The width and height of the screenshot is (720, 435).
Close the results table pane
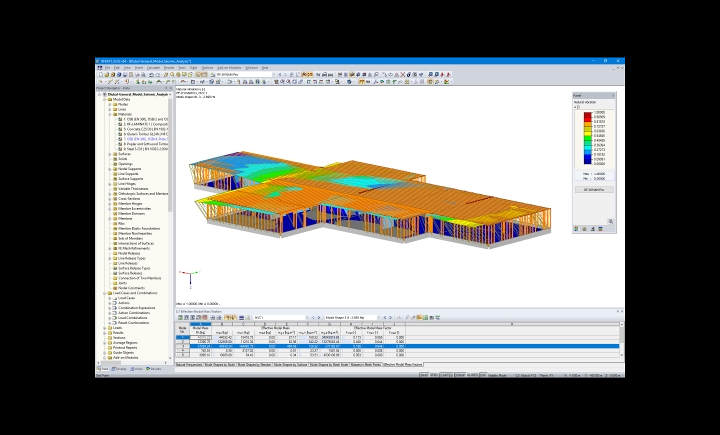[622, 311]
